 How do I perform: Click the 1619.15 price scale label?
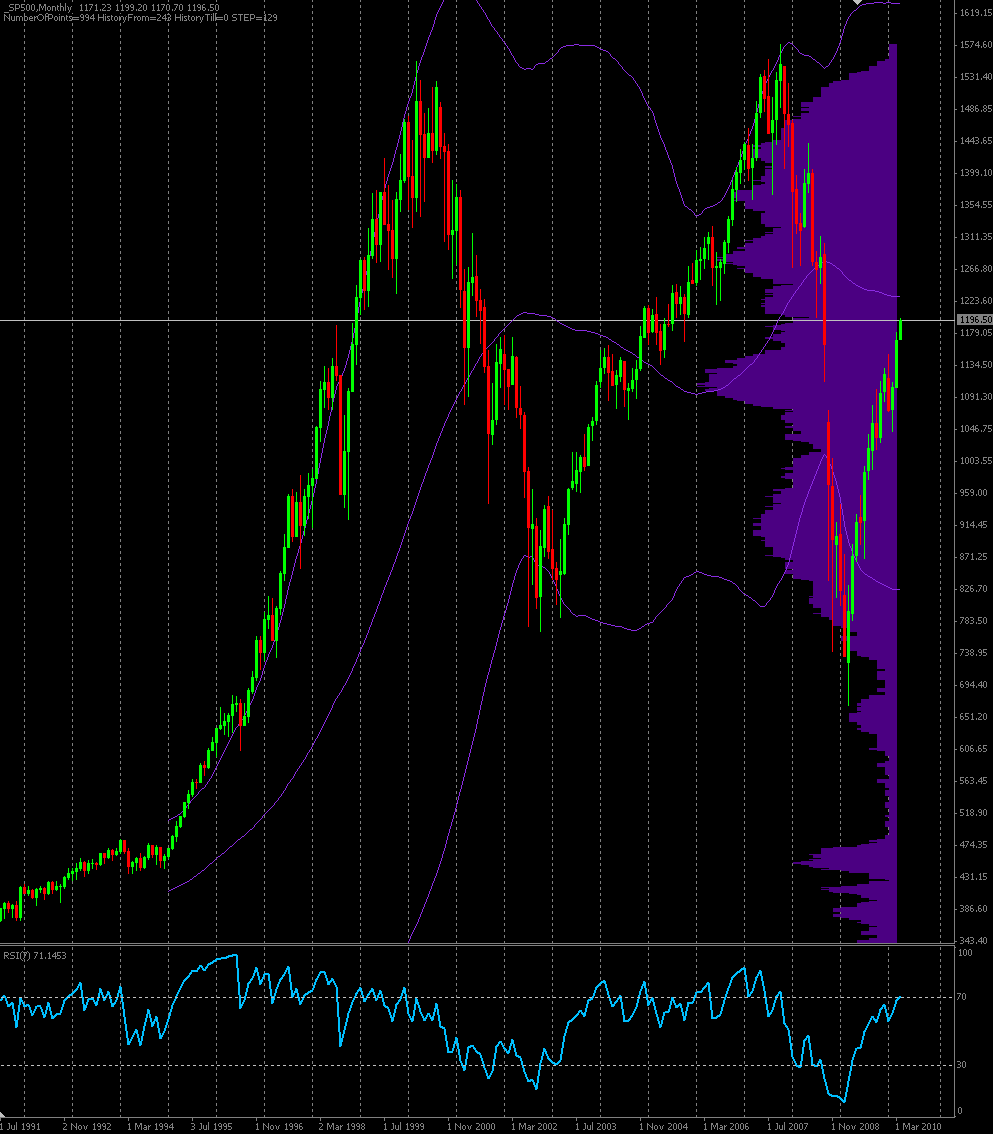973,13
